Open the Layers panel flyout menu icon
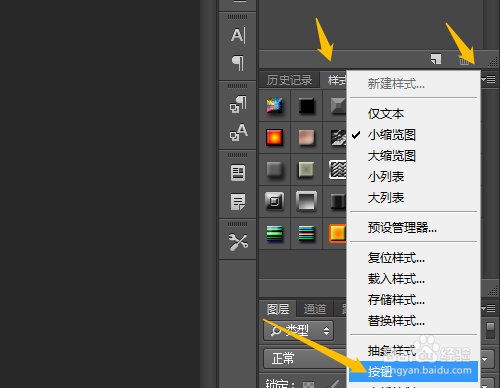The height and width of the screenshot is (388, 500). (x=489, y=309)
